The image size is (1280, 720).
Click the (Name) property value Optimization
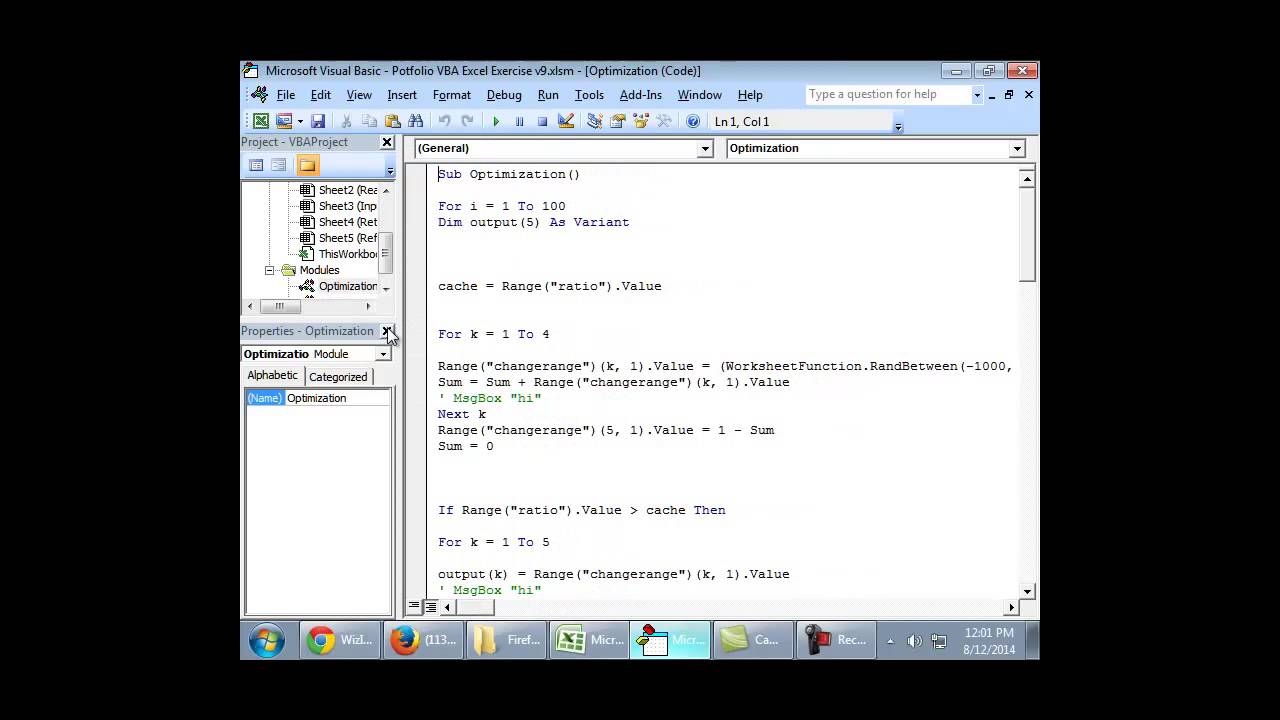point(338,398)
